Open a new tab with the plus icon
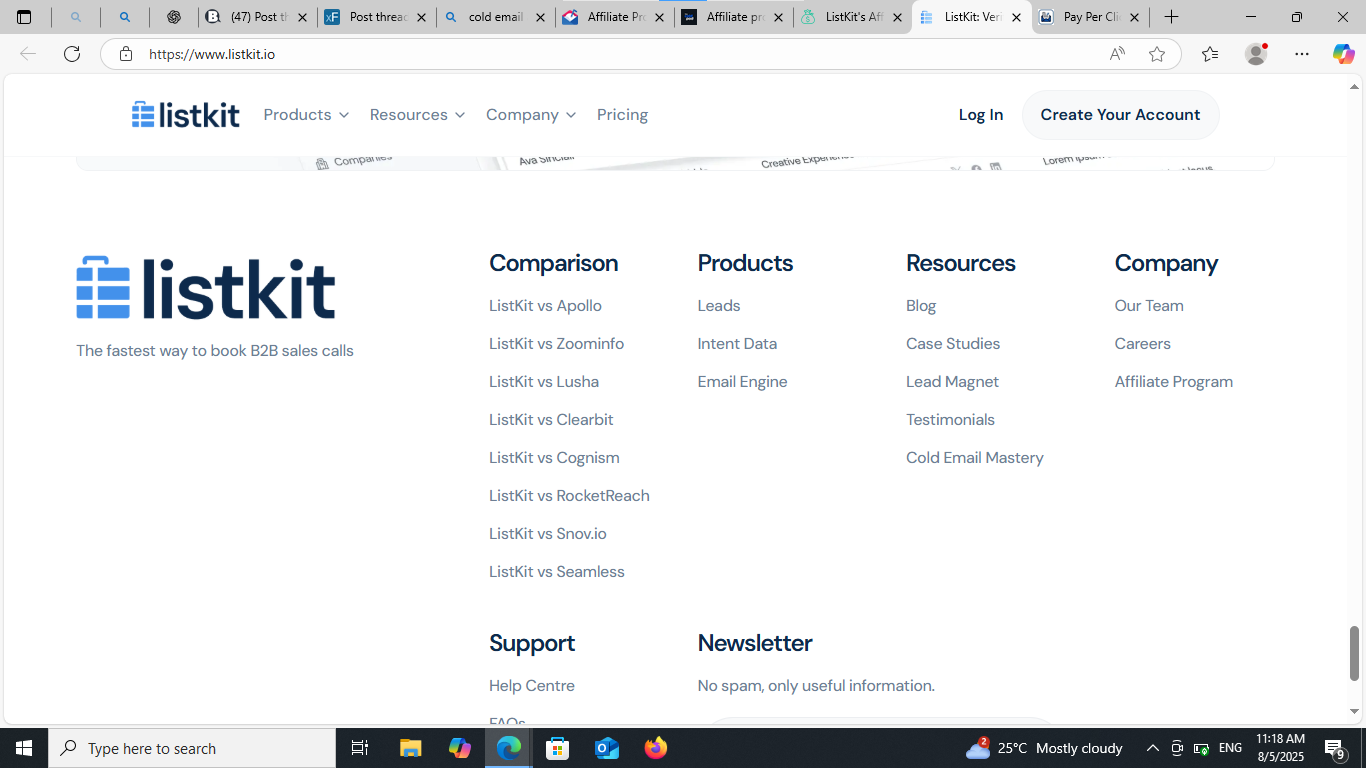This screenshot has width=1366, height=768. pyautogui.click(x=1171, y=17)
